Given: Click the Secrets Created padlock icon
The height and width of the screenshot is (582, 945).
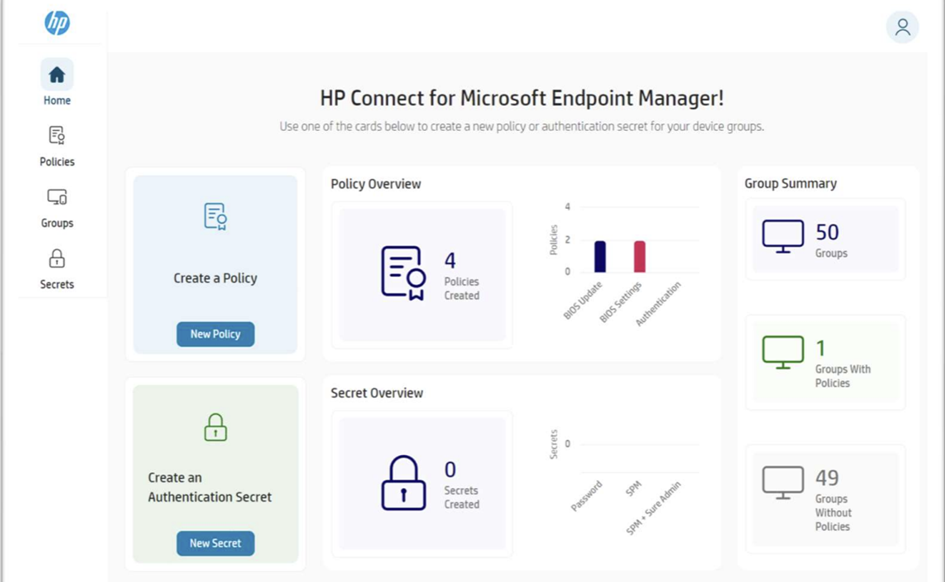Looking at the screenshot, I should coord(403,483).
